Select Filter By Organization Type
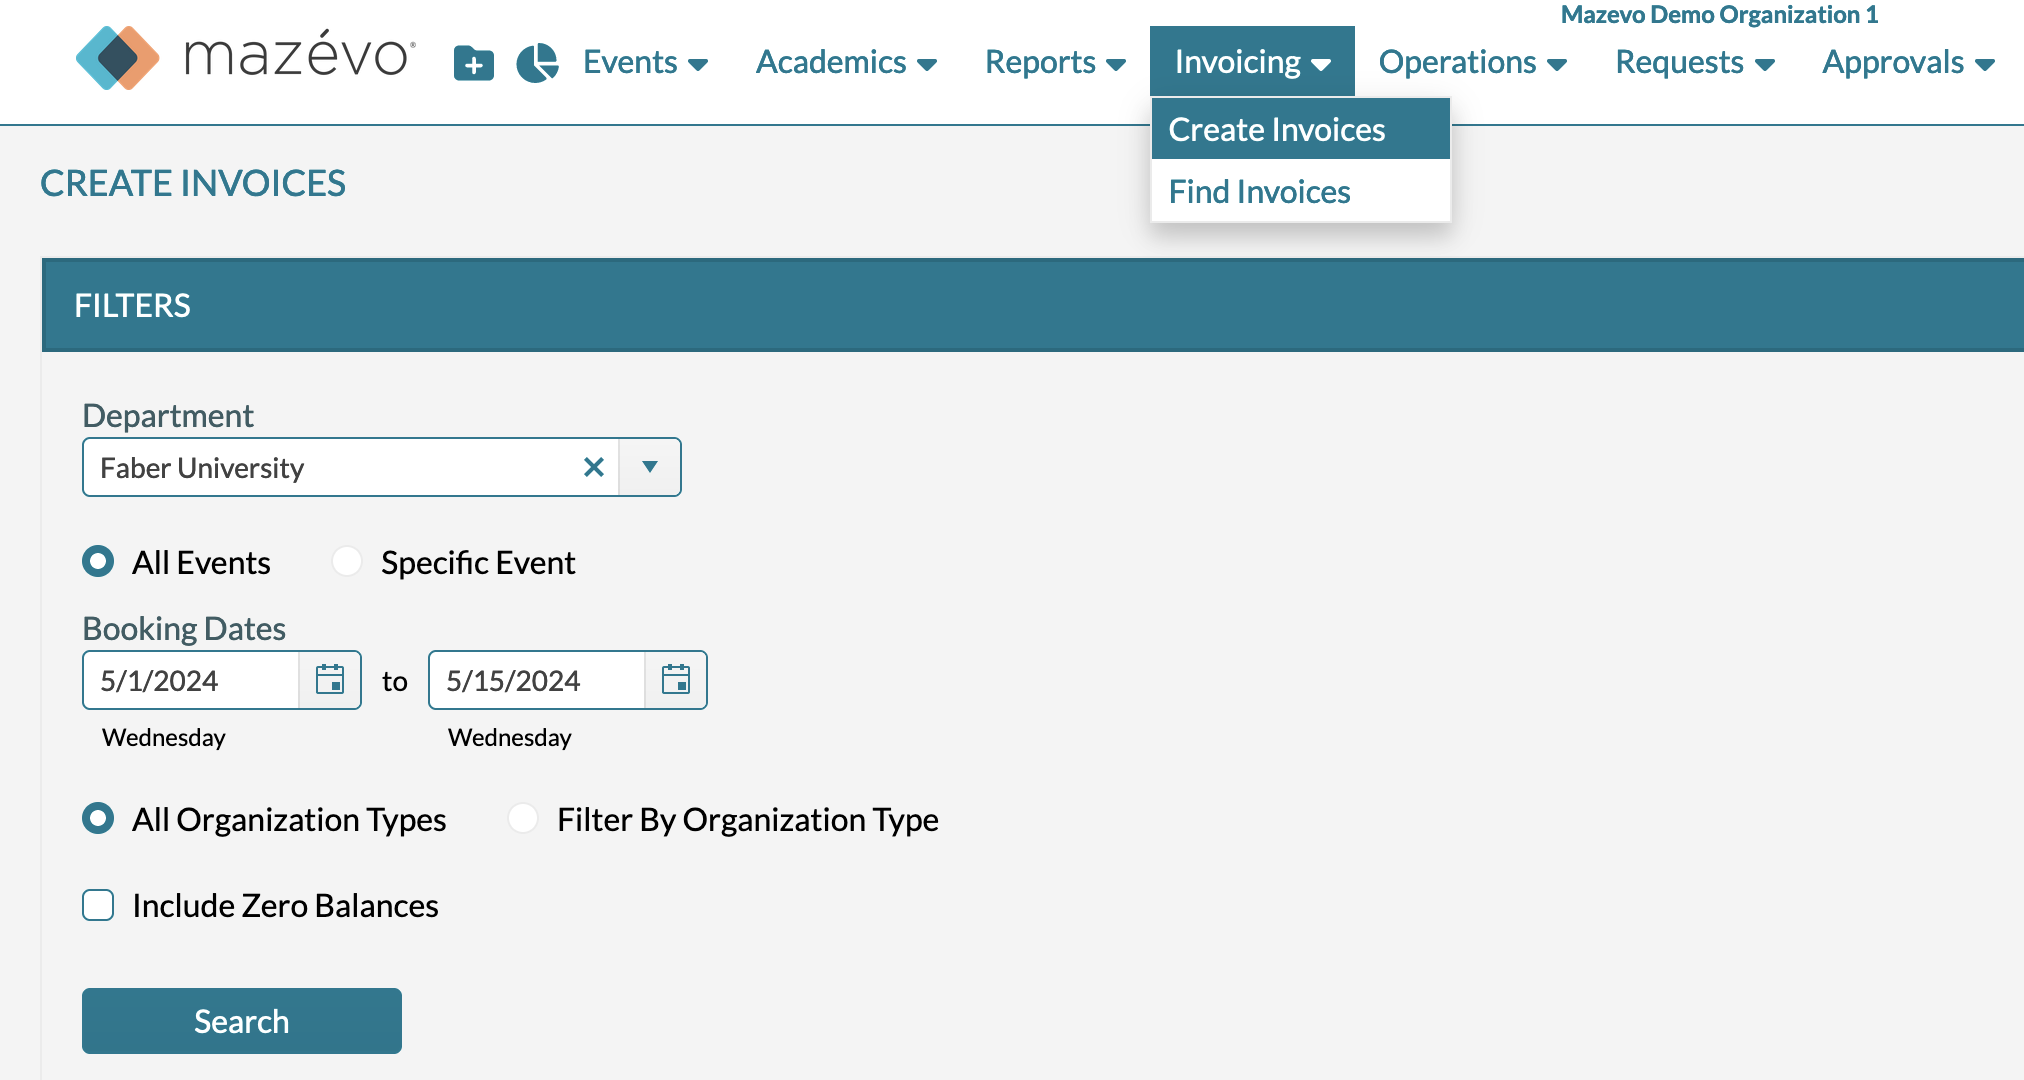 pyautogui.click(x=522, y=819)
